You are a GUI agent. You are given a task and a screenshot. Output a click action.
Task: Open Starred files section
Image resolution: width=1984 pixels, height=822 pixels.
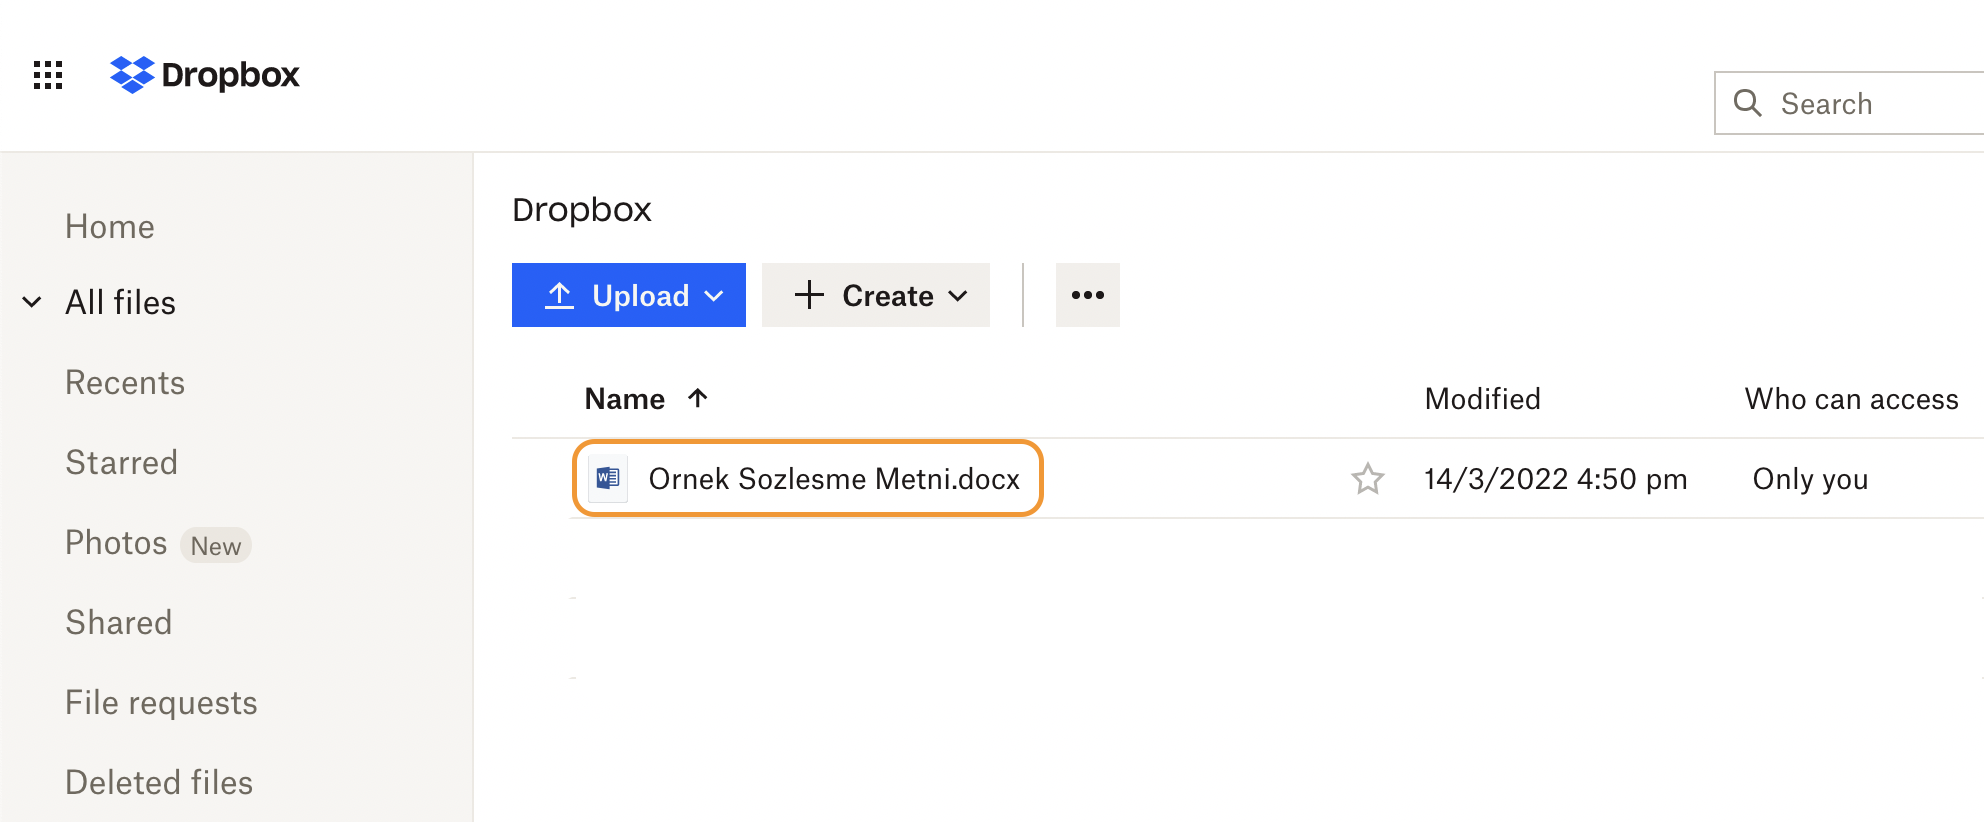121,463
